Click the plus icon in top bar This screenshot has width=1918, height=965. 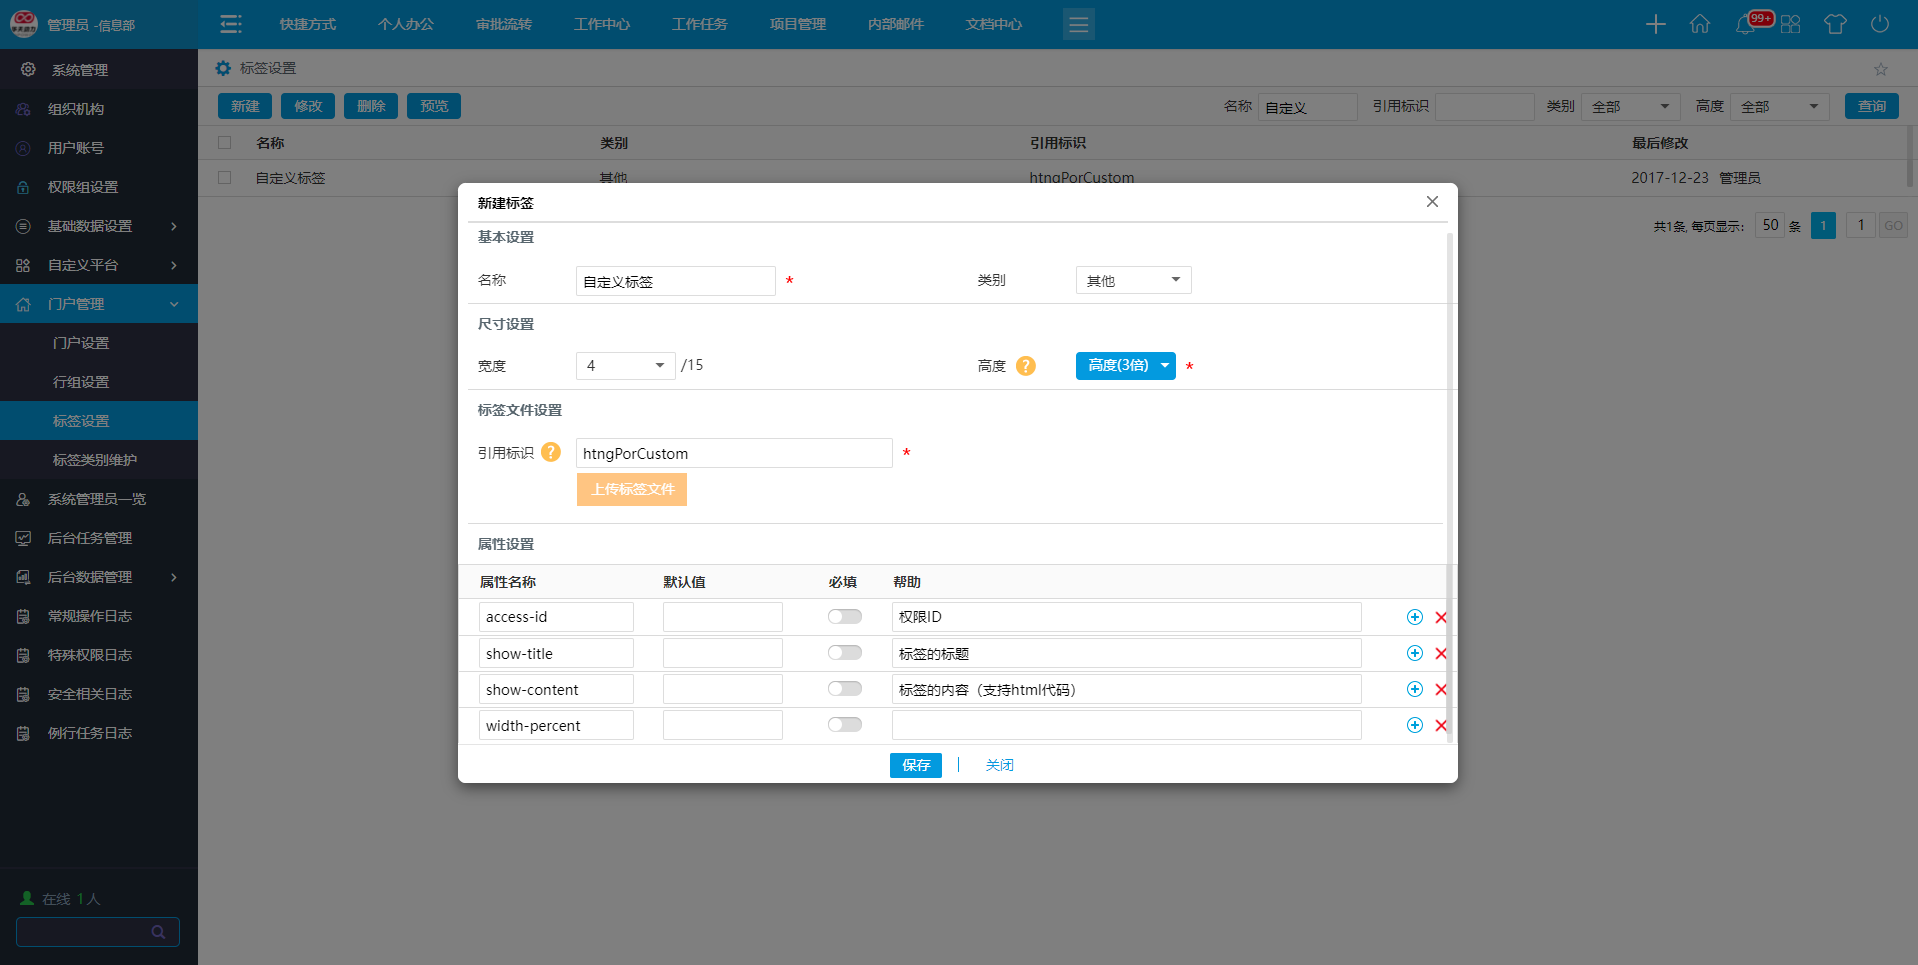click(x=1656, y=24)
